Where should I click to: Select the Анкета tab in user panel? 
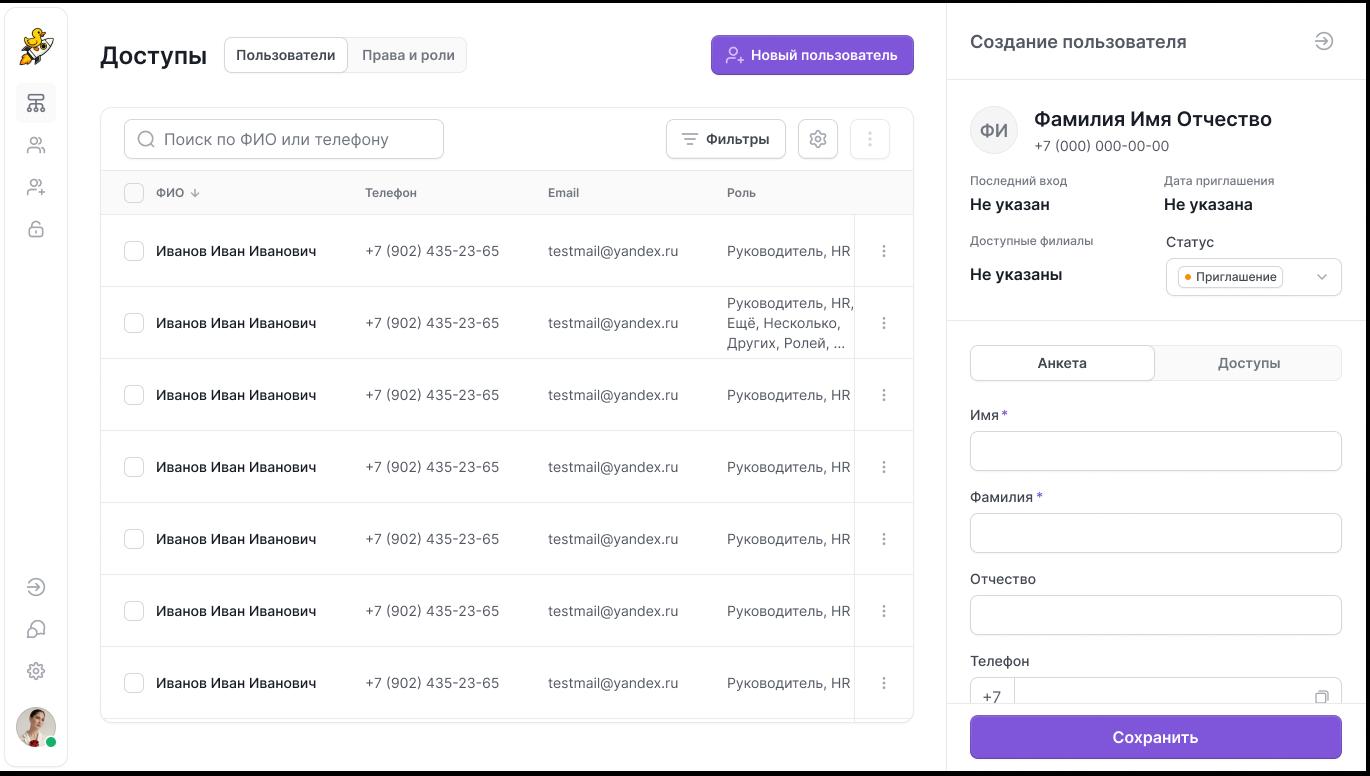[1062, 363]
